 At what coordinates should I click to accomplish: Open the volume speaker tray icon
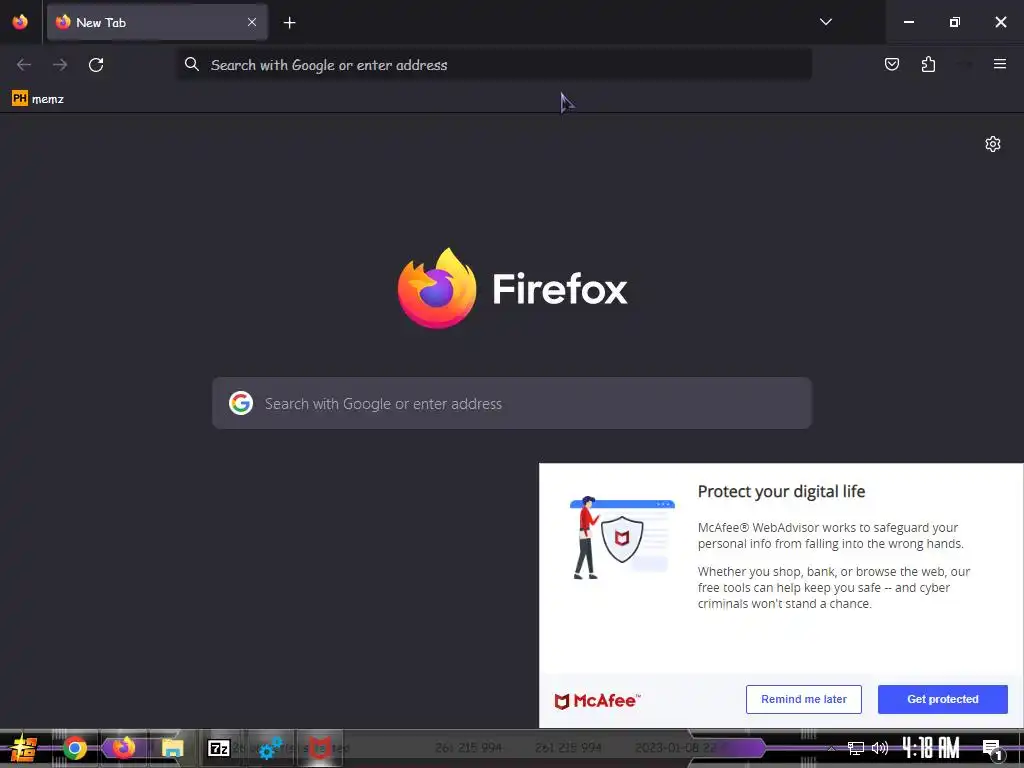coord(880,748)
